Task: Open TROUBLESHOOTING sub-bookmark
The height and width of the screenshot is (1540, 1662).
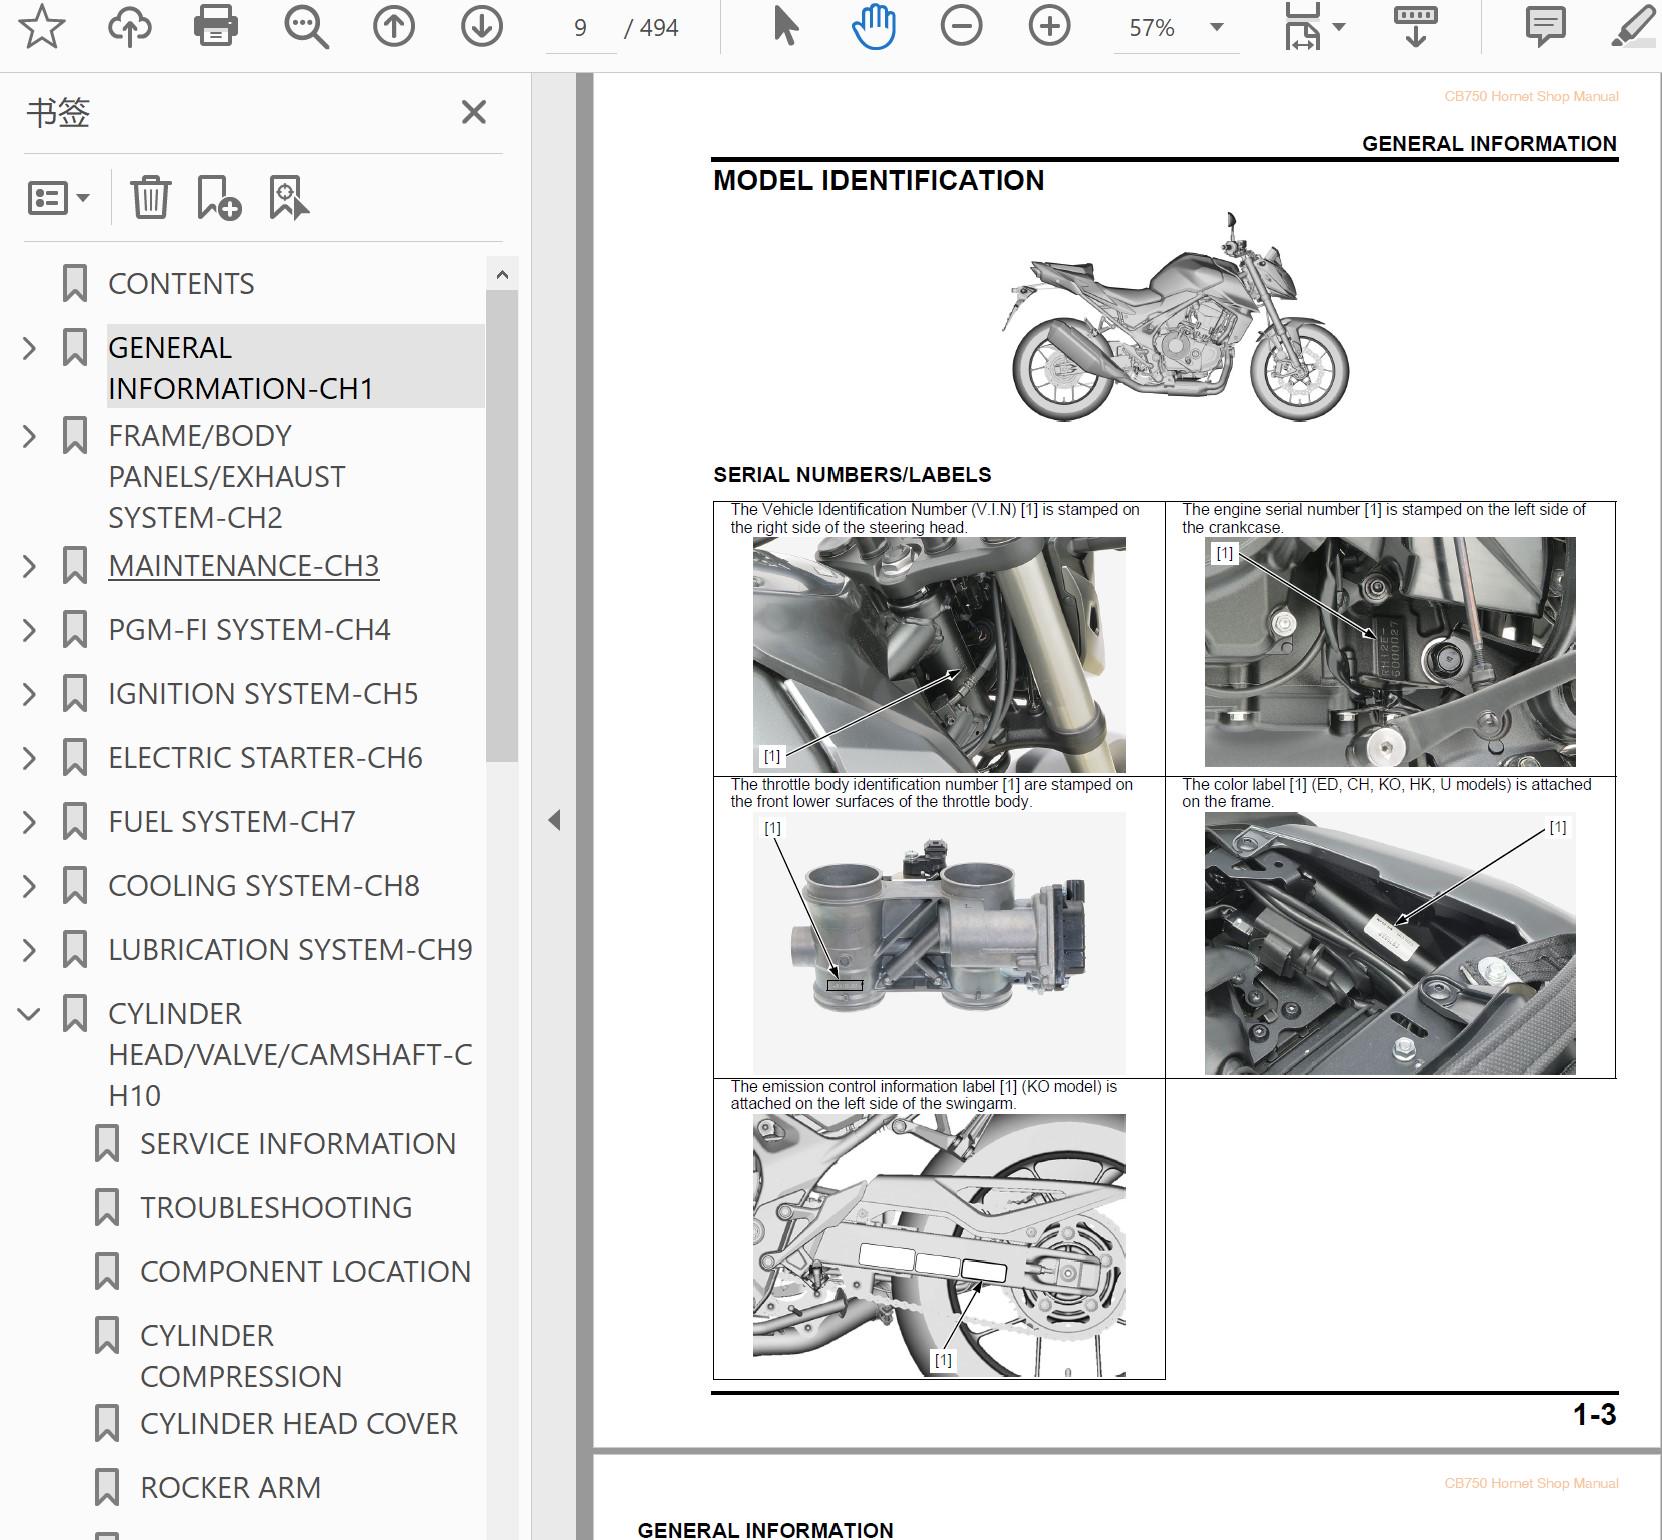Action: [276, 1208]
